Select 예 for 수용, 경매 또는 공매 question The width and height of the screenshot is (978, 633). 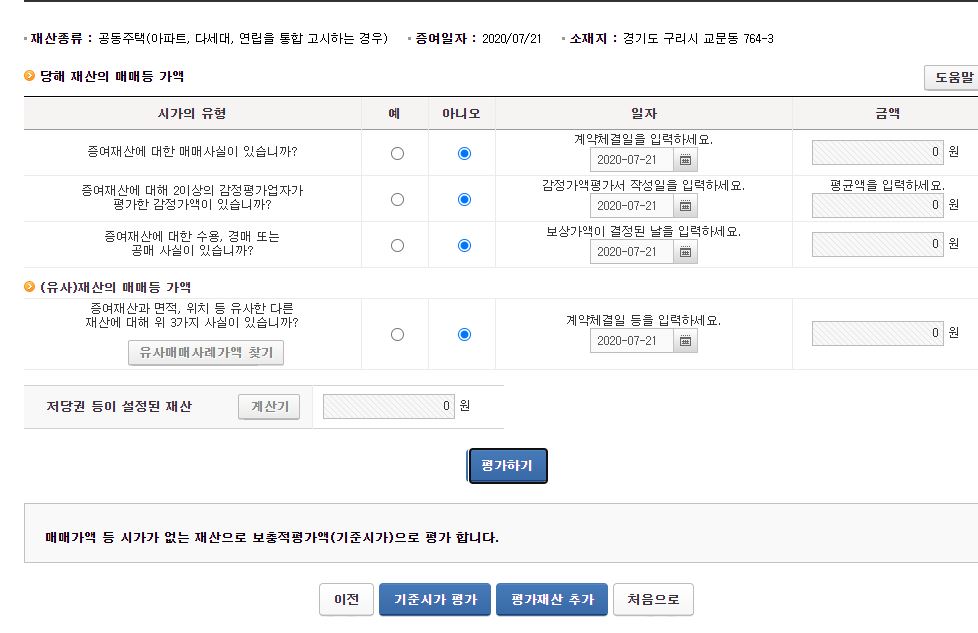coord(397,245)
